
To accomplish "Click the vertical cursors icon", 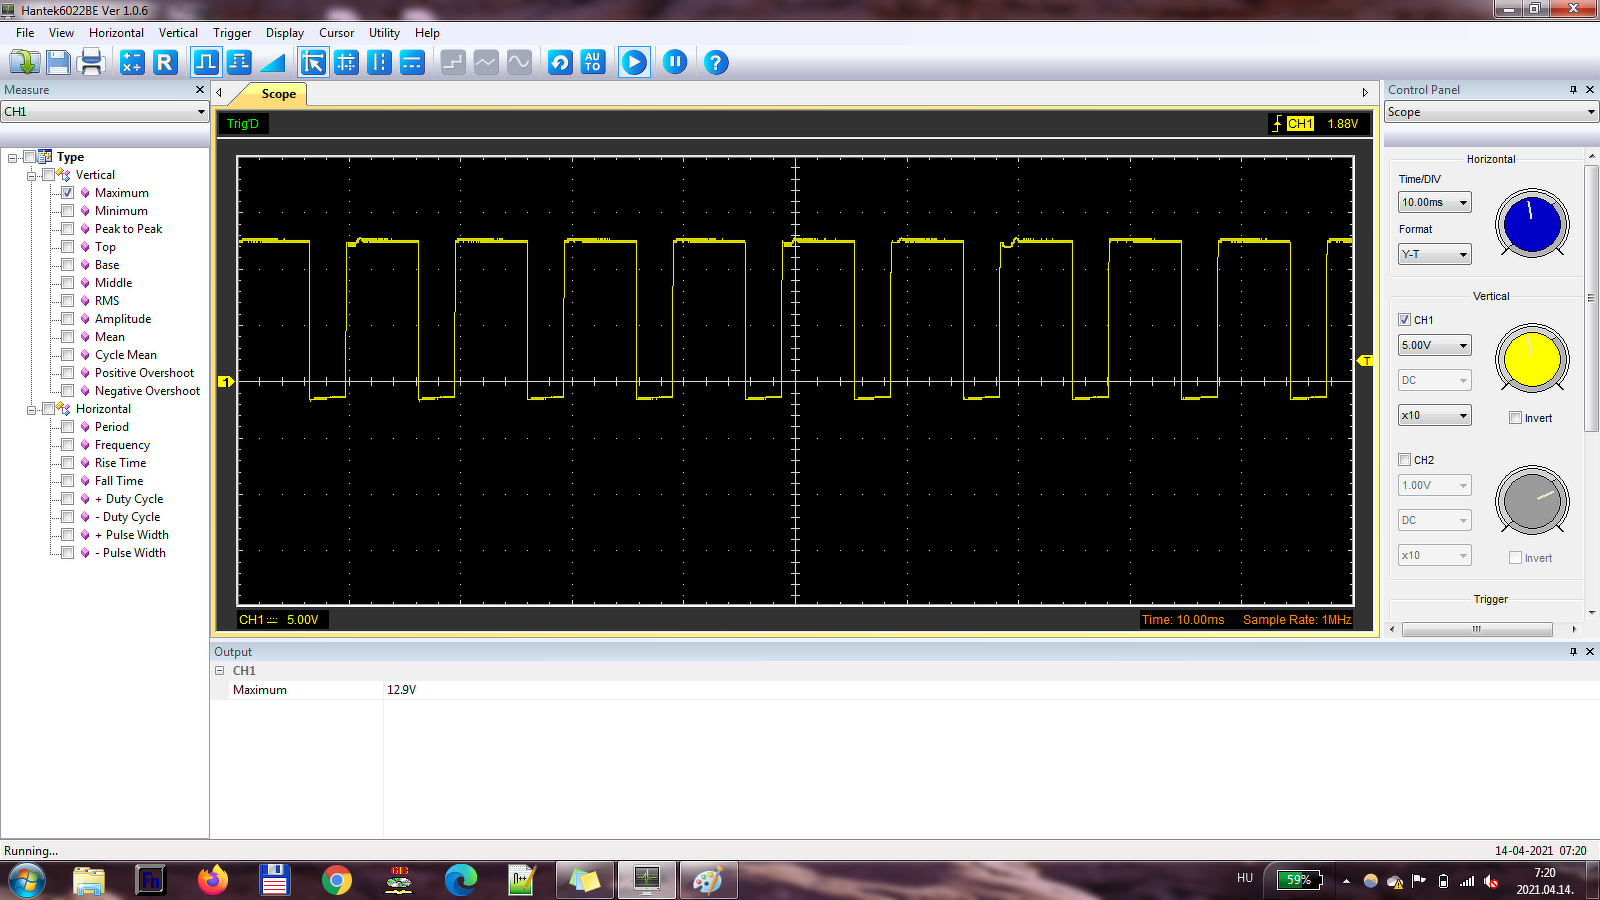I will click(379, 62).
